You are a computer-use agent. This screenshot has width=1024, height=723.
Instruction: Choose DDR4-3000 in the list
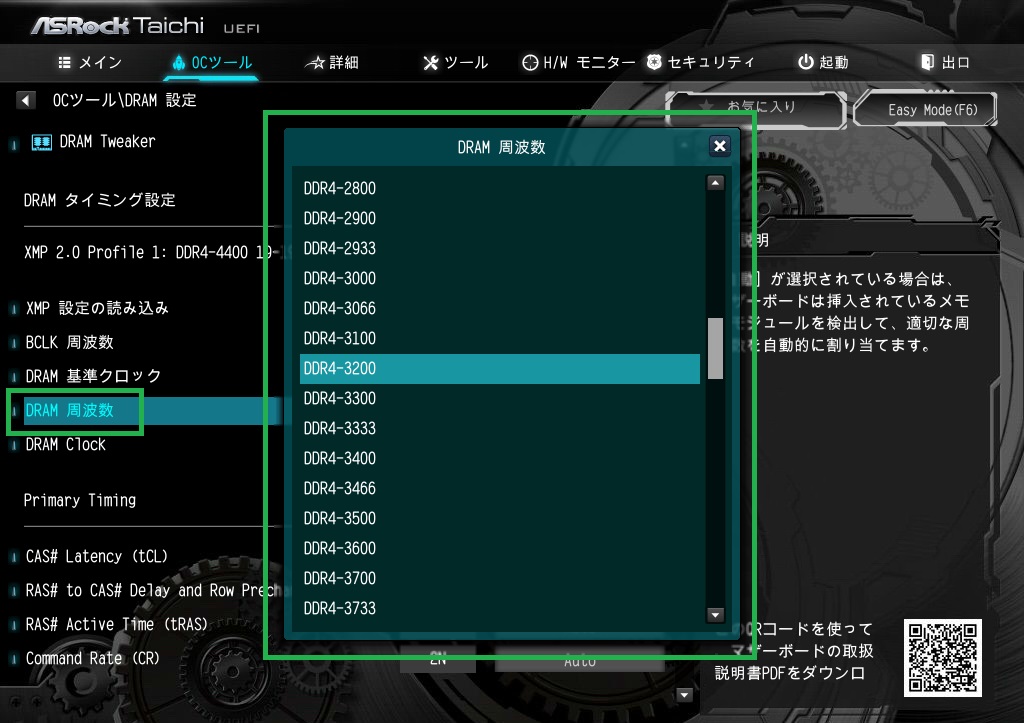[x=500, y=278]
